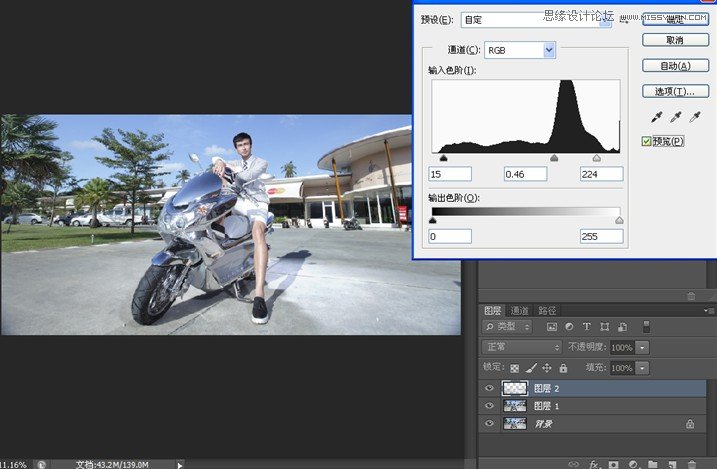Click the 自动(A) auto button
Screen dimensions: 717x469
[x=674, y=66]
